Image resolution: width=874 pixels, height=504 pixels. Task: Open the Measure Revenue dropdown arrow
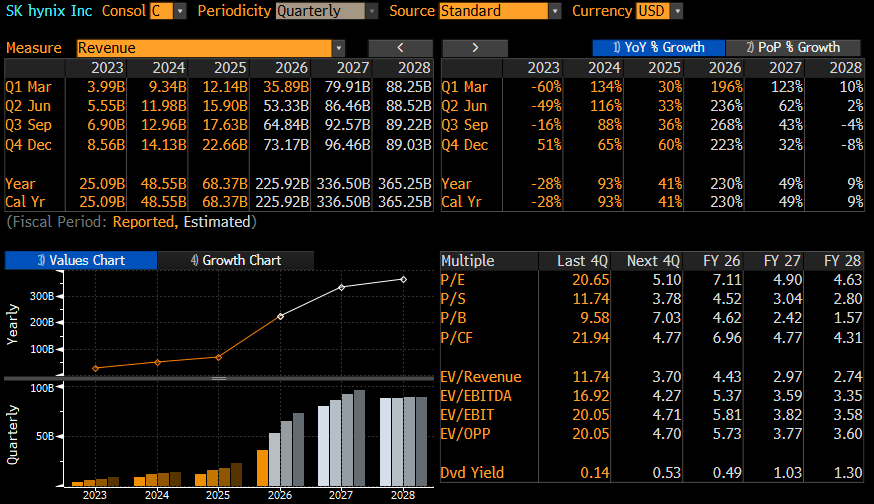(338, 49)
